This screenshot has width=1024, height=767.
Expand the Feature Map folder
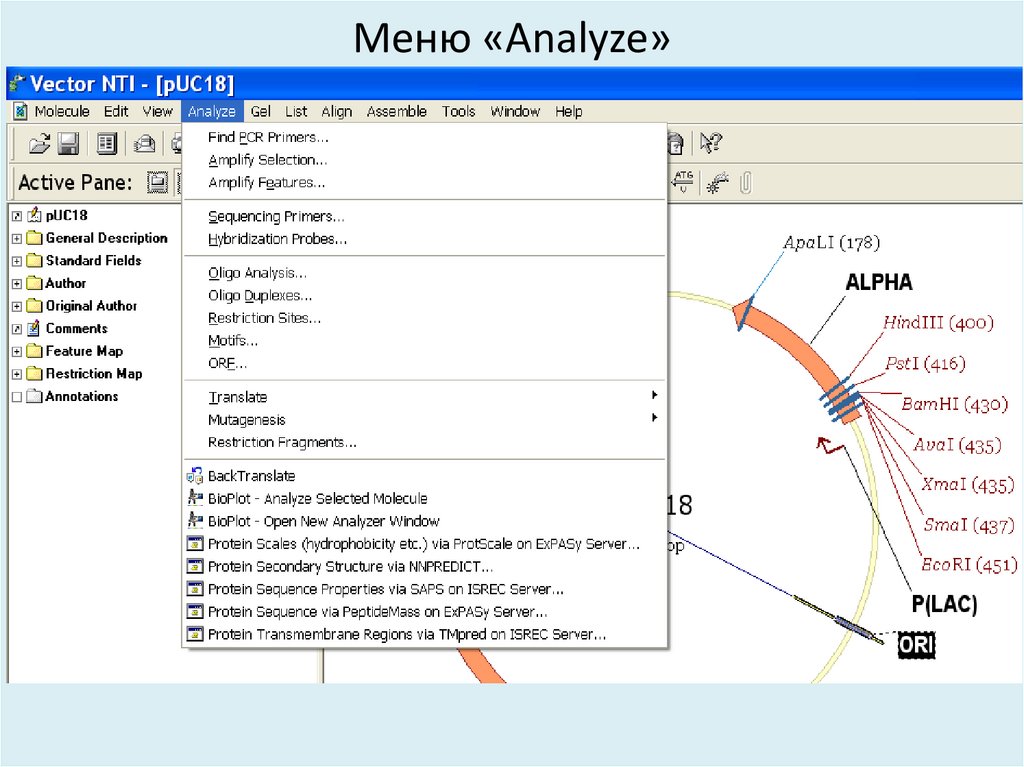point(16,351)
